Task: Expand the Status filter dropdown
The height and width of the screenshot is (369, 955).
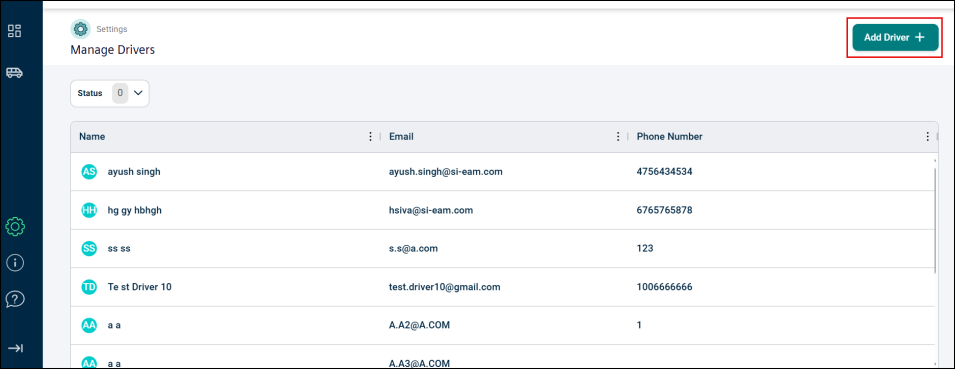Action: (x=110, y=93)
